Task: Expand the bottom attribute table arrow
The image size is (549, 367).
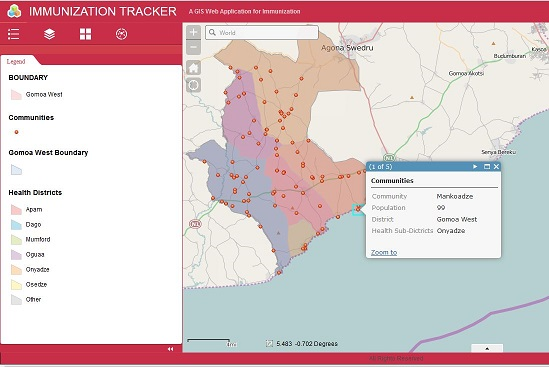Action: (x=487, y=348)
